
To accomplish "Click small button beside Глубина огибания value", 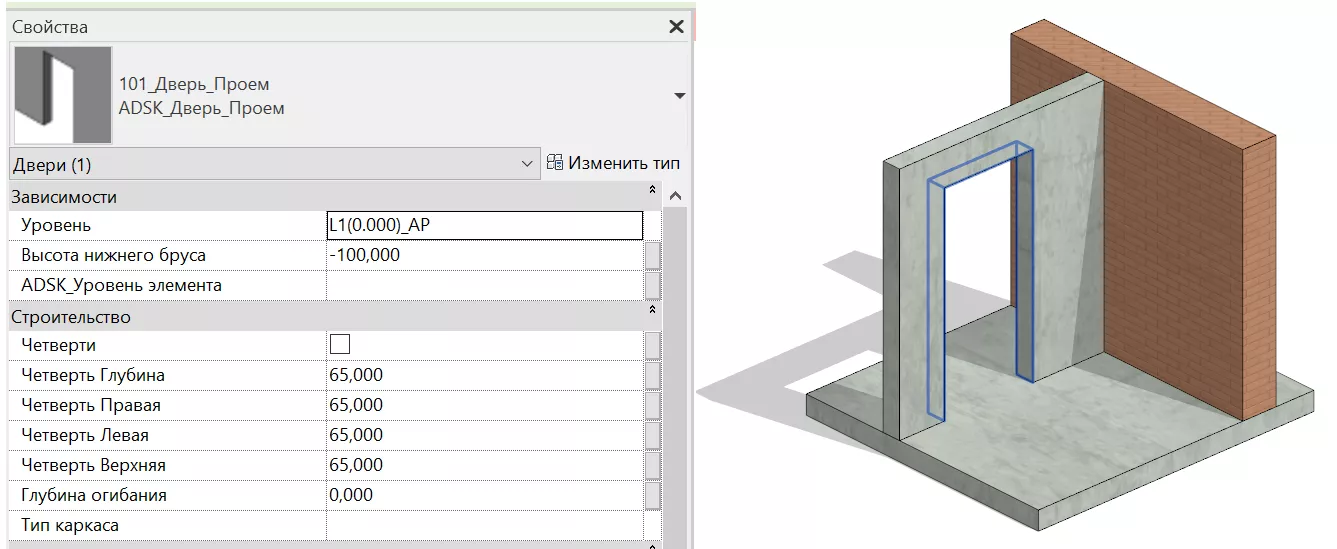I will tap(652, 496).
